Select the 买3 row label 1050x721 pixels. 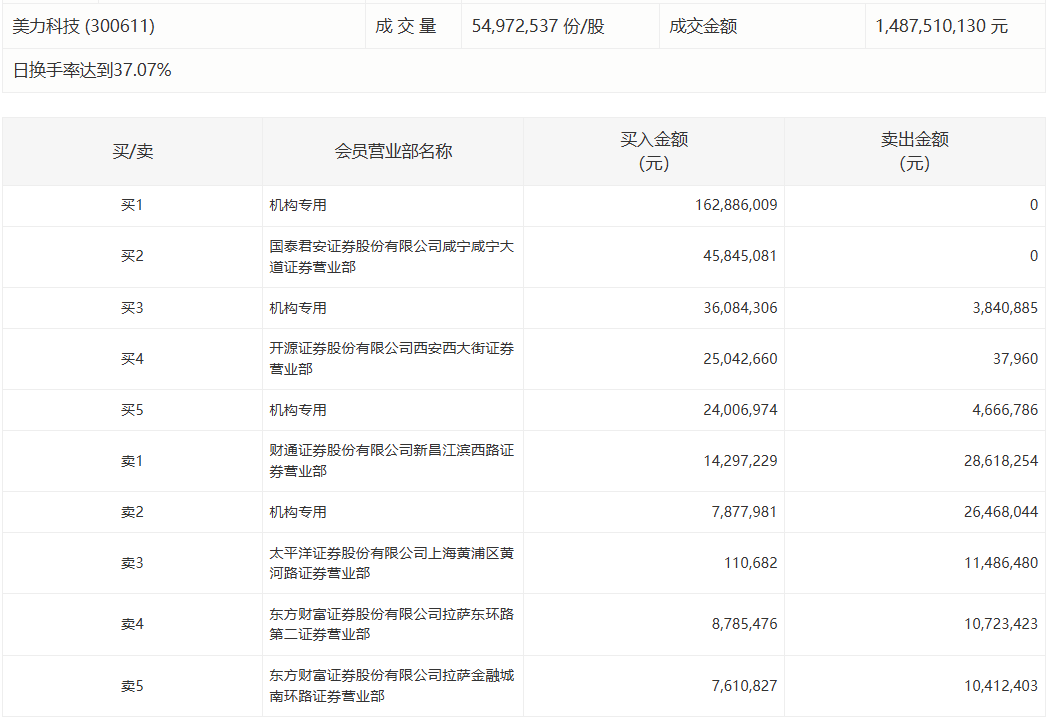point(132,308)
